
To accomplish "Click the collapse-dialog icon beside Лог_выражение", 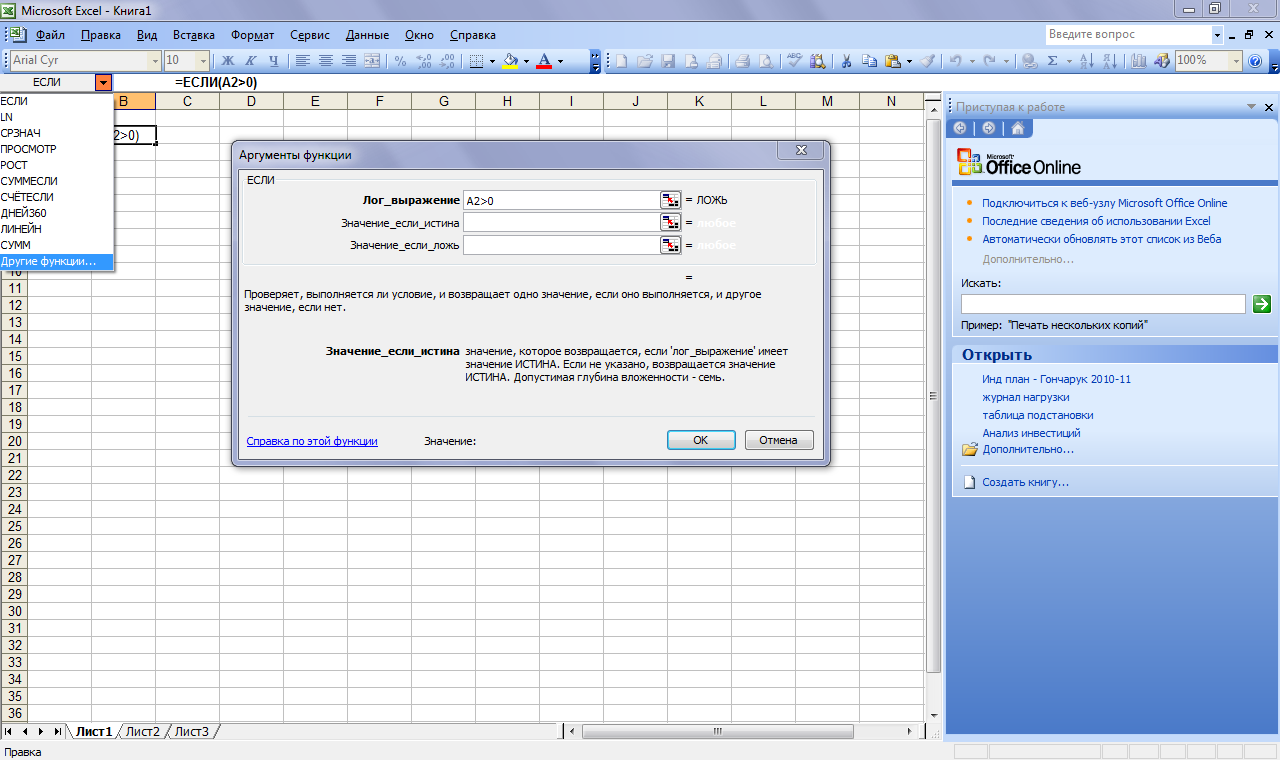I will [x=670, y=201].
